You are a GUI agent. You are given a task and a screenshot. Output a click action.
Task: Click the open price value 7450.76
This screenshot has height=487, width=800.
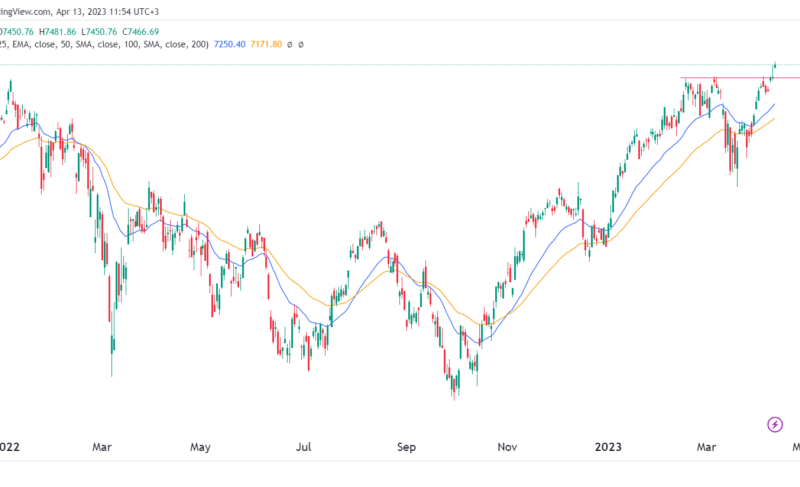(18, 32)
